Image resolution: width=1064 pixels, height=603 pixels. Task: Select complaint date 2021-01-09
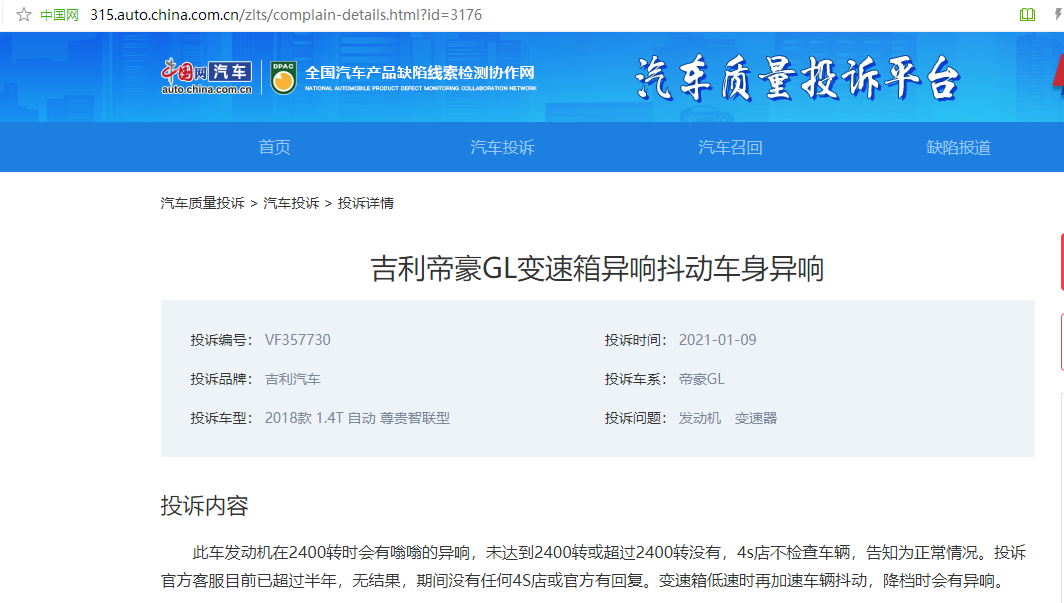717,340
